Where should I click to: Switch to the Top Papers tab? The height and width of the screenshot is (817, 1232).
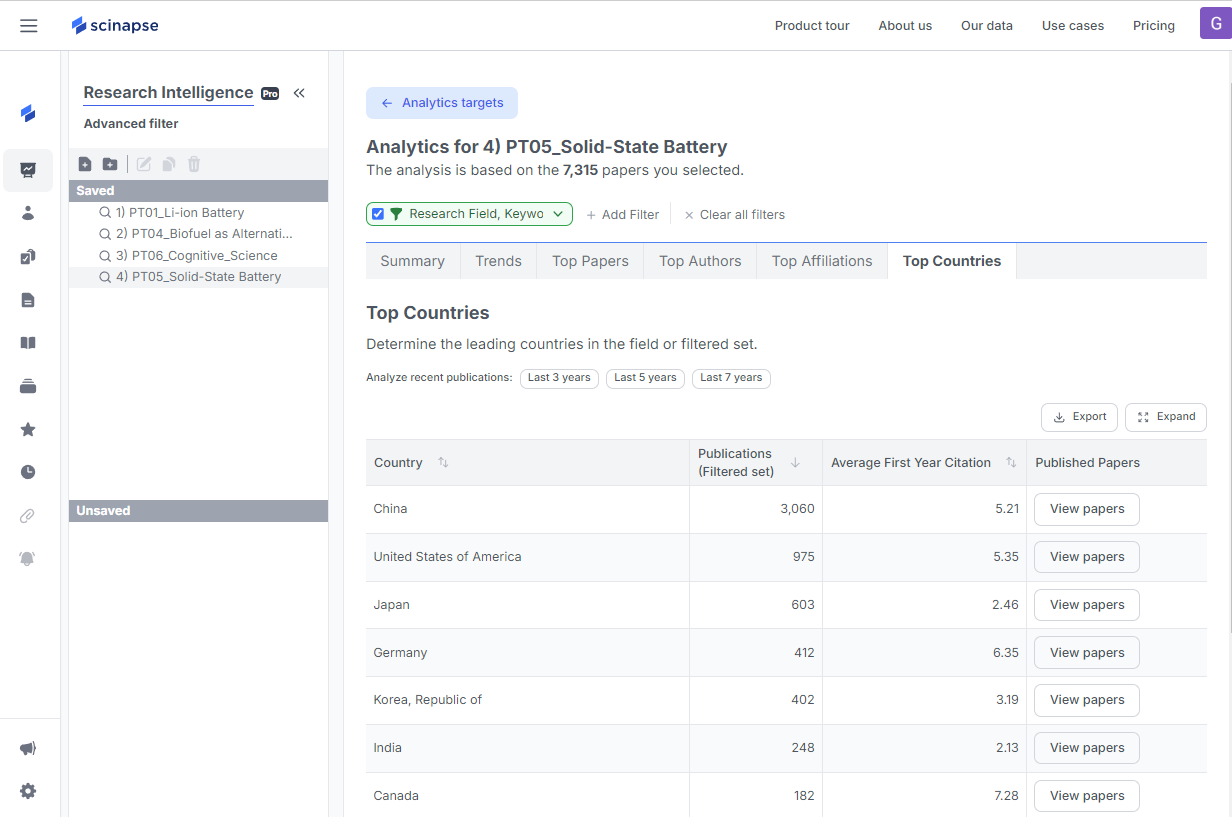[591, 261]
